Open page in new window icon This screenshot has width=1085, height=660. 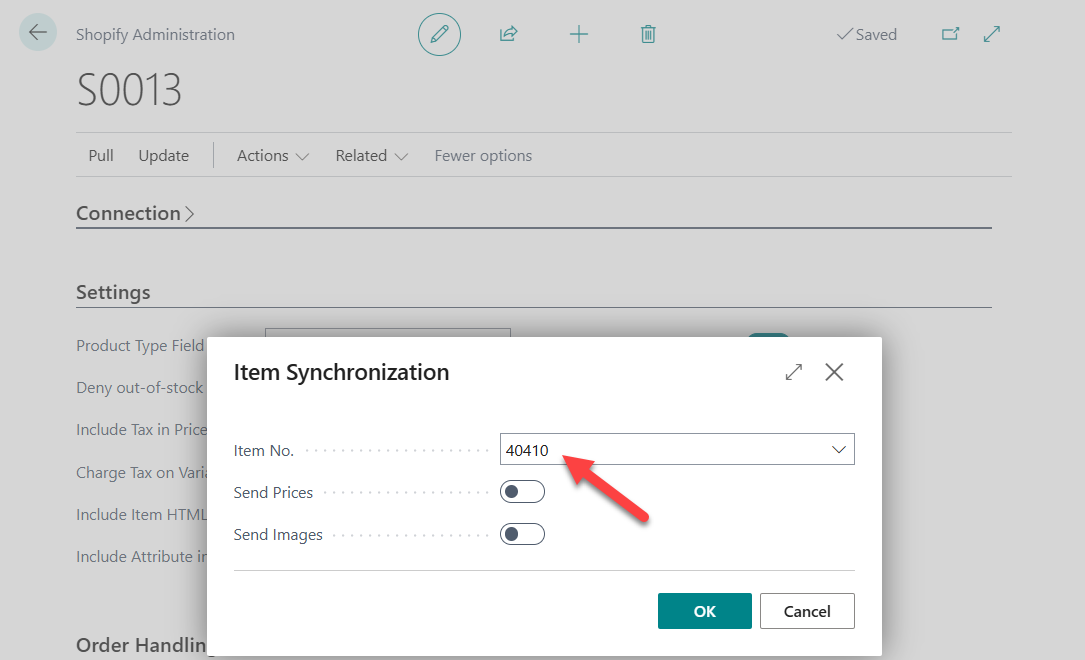(x=950, y=34)
